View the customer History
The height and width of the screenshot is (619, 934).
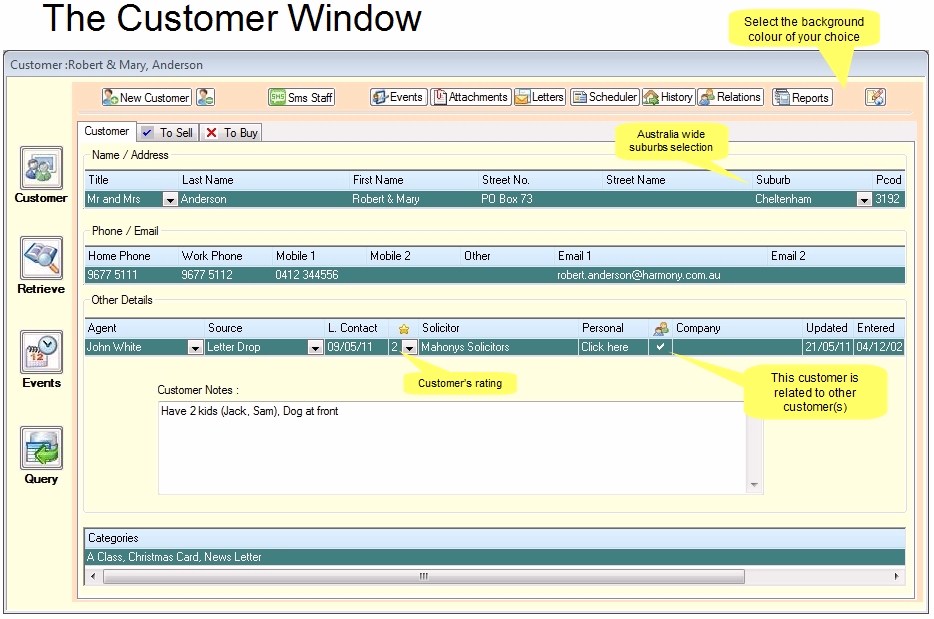(668, 97)
